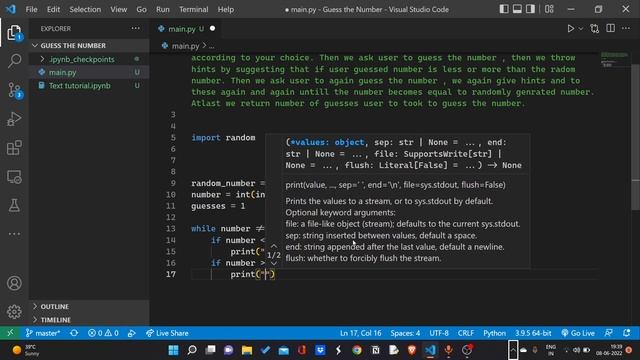This screenshot has width=640, height=360.
Task: Open the View menu
Action: tap(118, 9)
